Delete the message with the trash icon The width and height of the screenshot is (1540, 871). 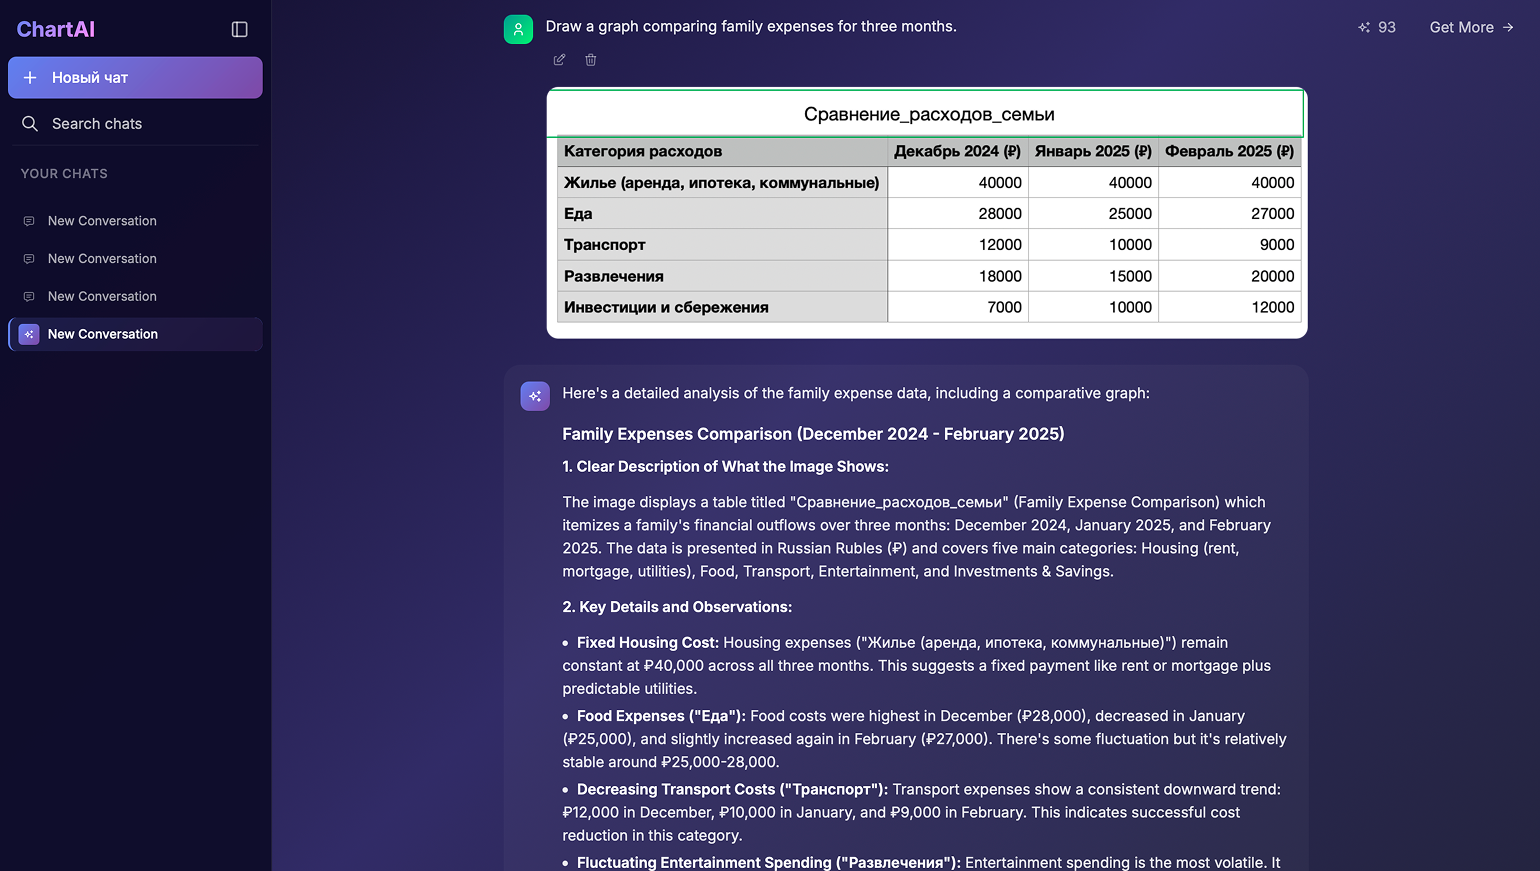(591, 60)
